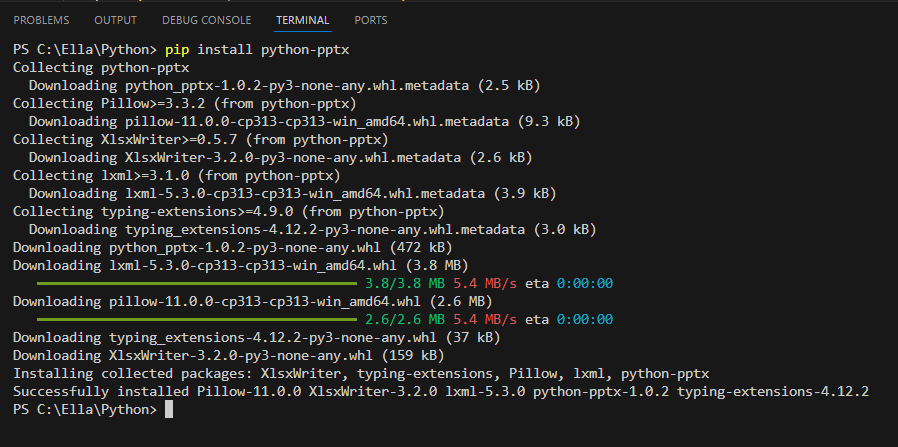This screenshot has width=898, height=447.
Task: Click the 'Collecting Pillow>=3.3.2' line
Action: click(x=185, y=104)
